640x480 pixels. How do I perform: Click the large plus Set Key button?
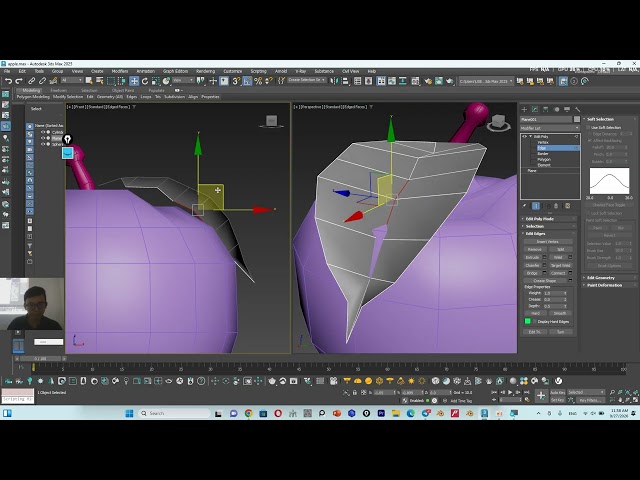(x=541, y=396)
